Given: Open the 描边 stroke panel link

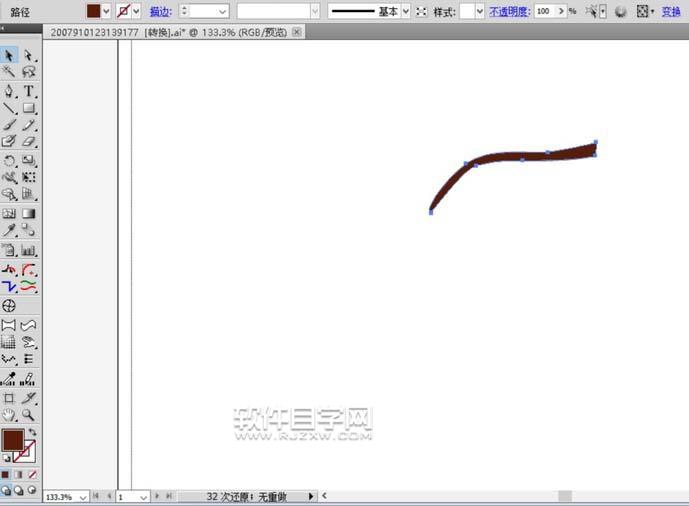Looking at the screenshot, I should 161,11.
